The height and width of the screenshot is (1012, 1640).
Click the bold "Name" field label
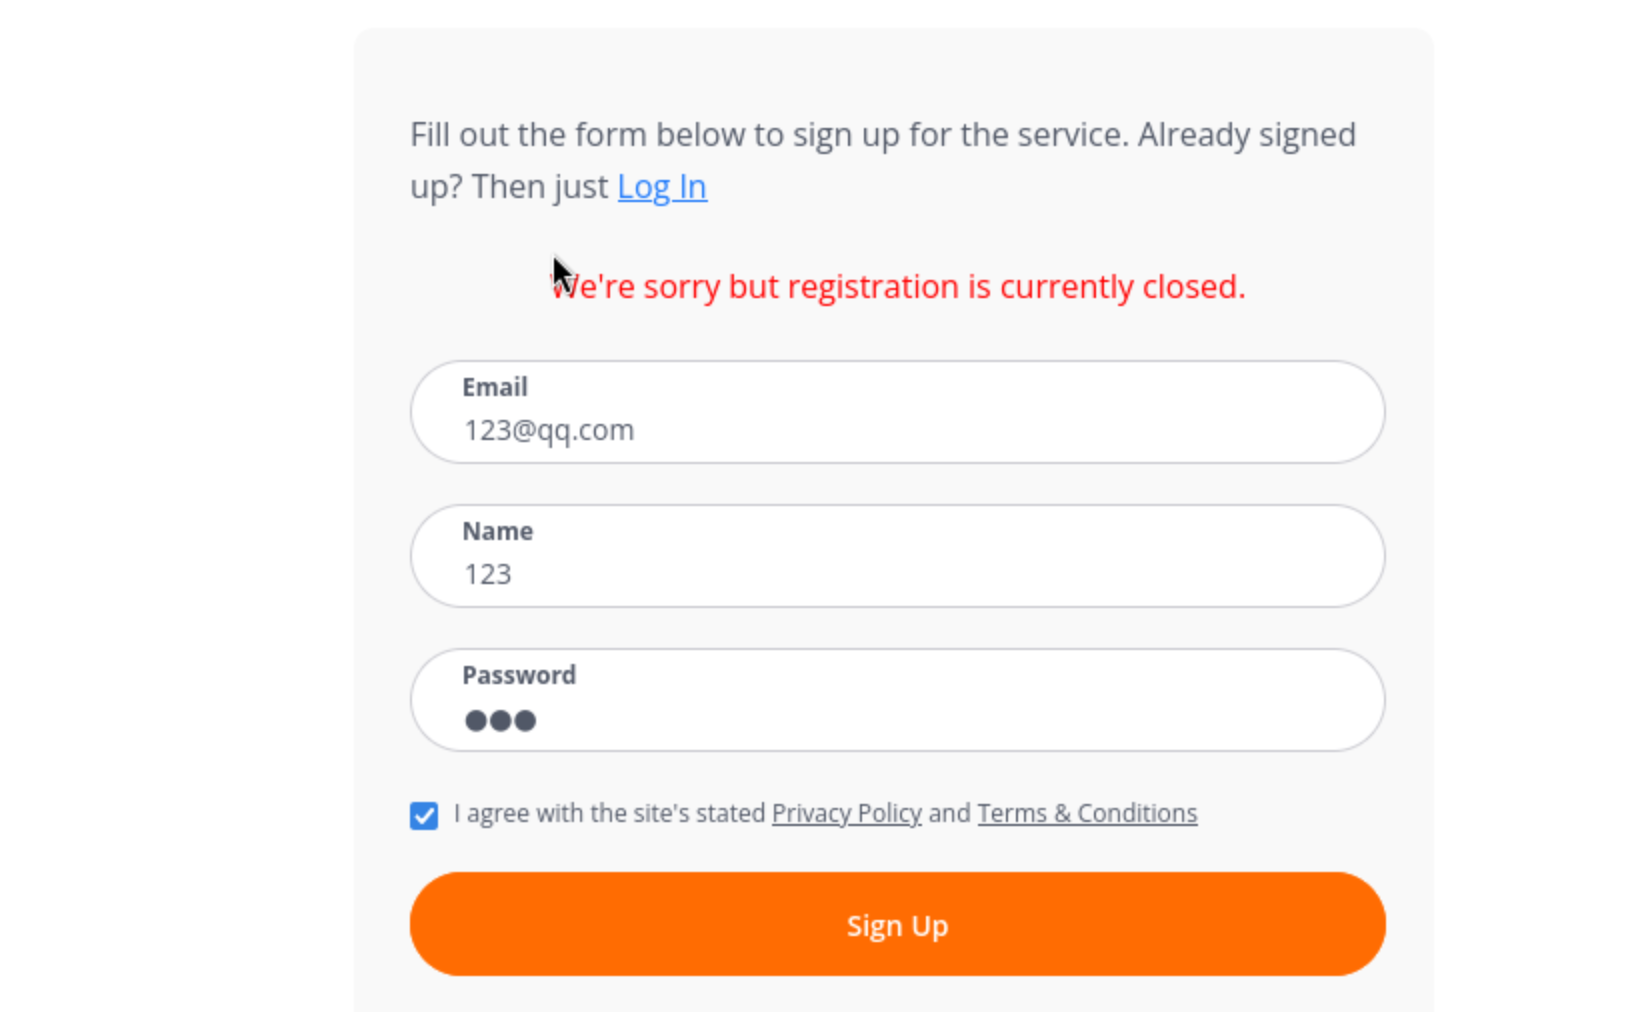coord(498,531)
